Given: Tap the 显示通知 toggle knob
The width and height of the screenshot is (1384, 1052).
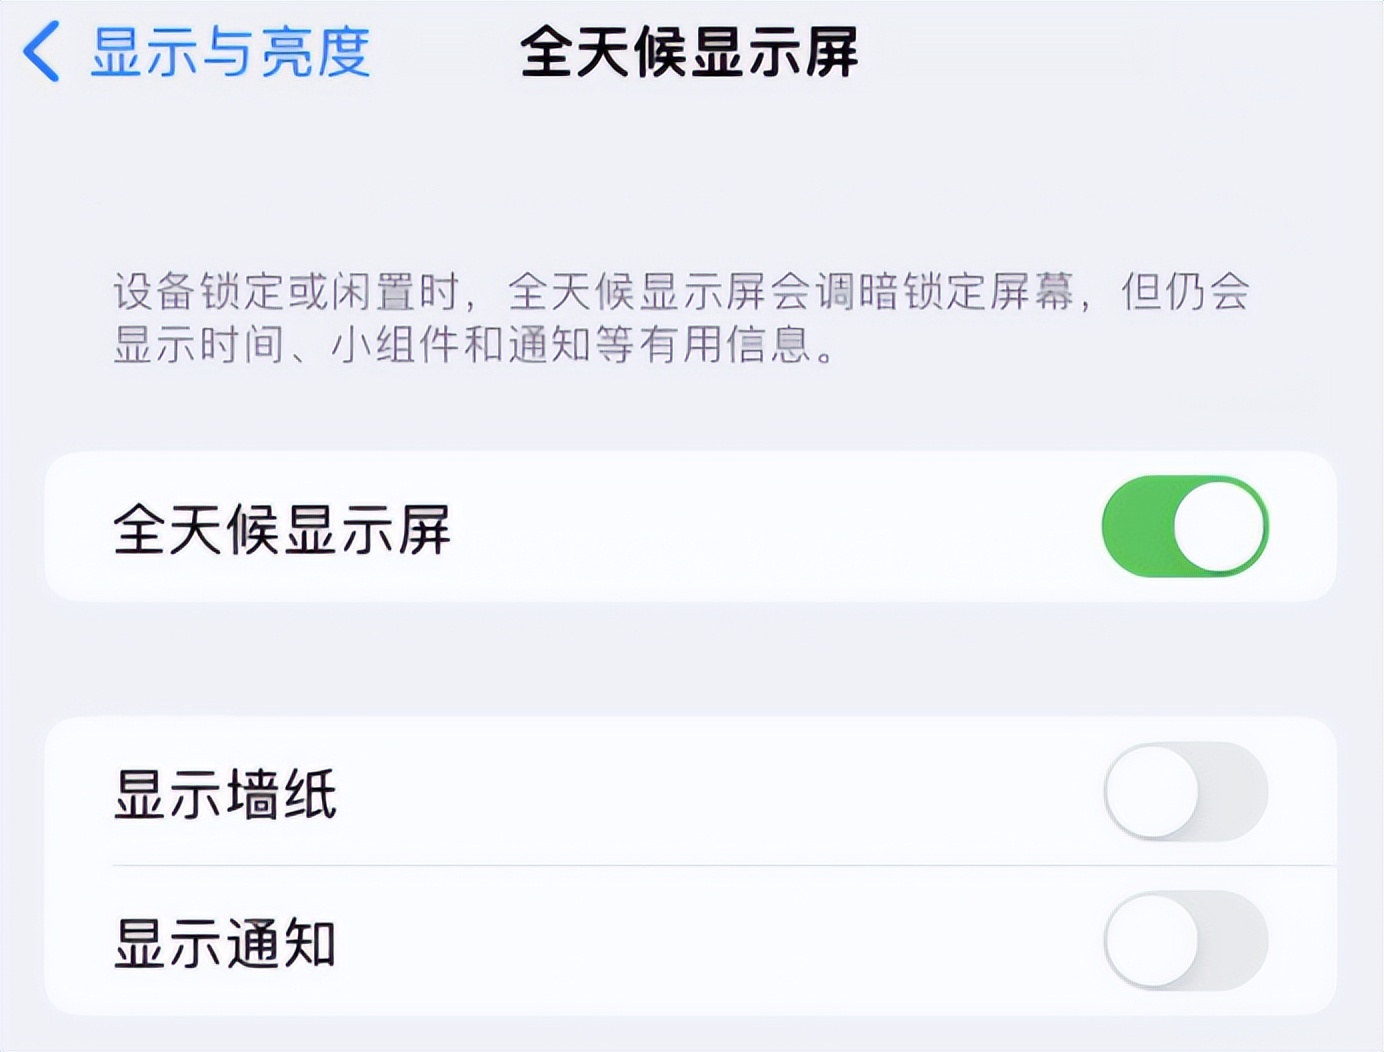Looking at the screenshot, I should [1151, 940].
